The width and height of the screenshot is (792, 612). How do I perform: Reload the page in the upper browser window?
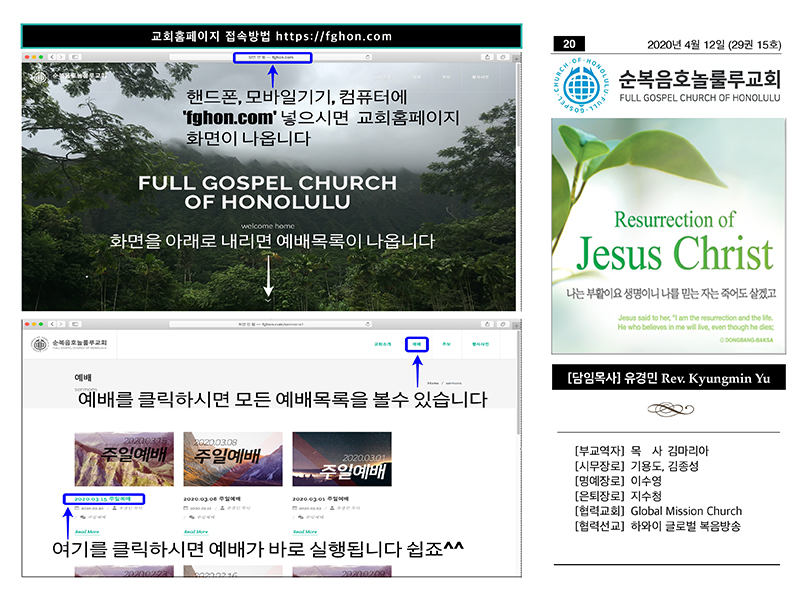pos(368,57)
